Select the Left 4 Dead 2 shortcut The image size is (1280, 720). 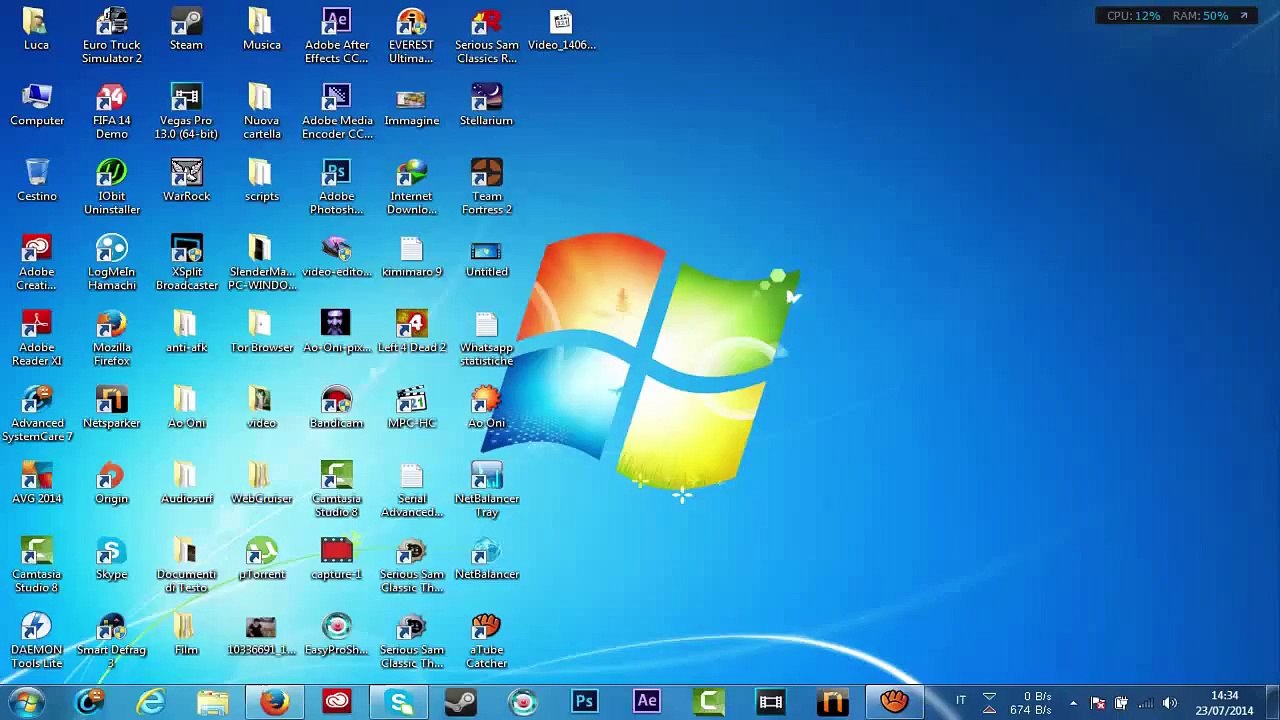coord(411,332)
